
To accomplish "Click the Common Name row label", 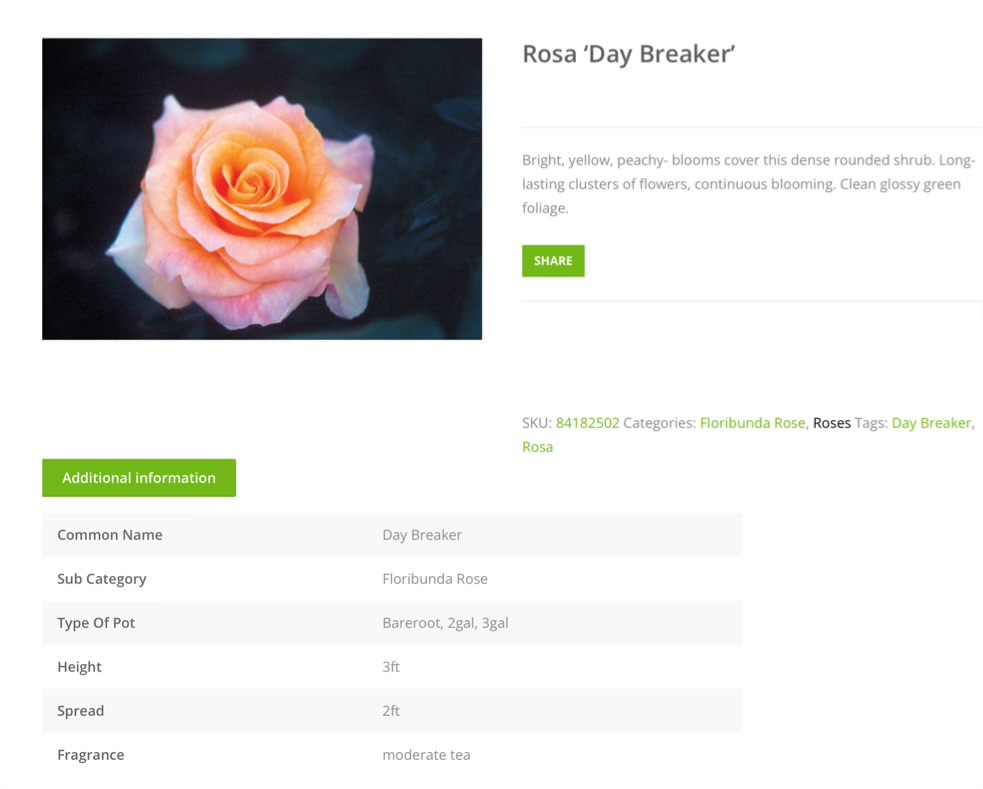I will 110,535.
